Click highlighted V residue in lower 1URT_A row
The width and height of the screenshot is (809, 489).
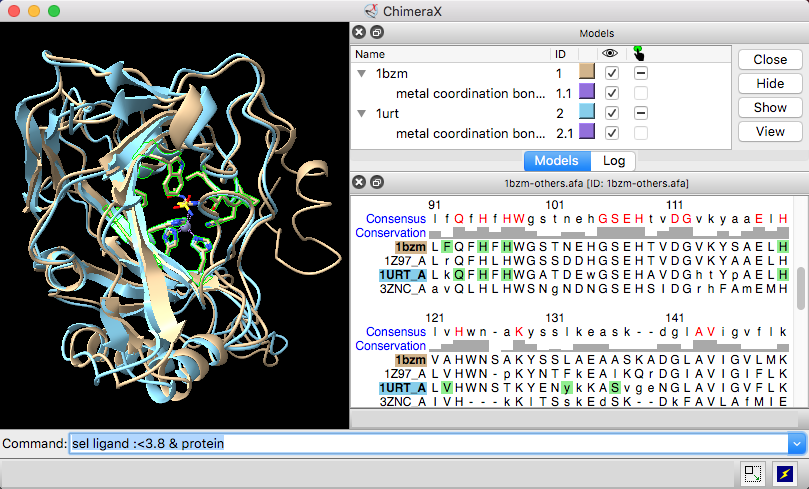[x=447, y=388]
